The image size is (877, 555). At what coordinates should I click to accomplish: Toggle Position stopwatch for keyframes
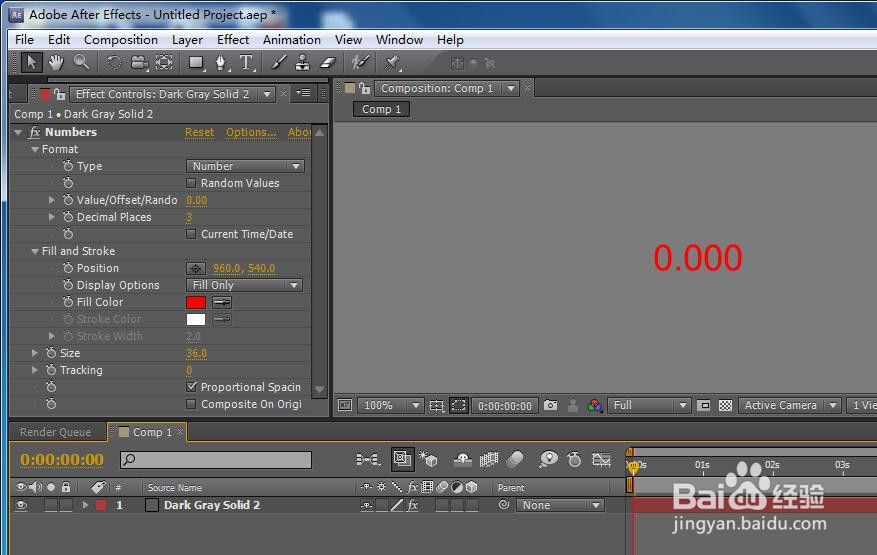(68, 268)
